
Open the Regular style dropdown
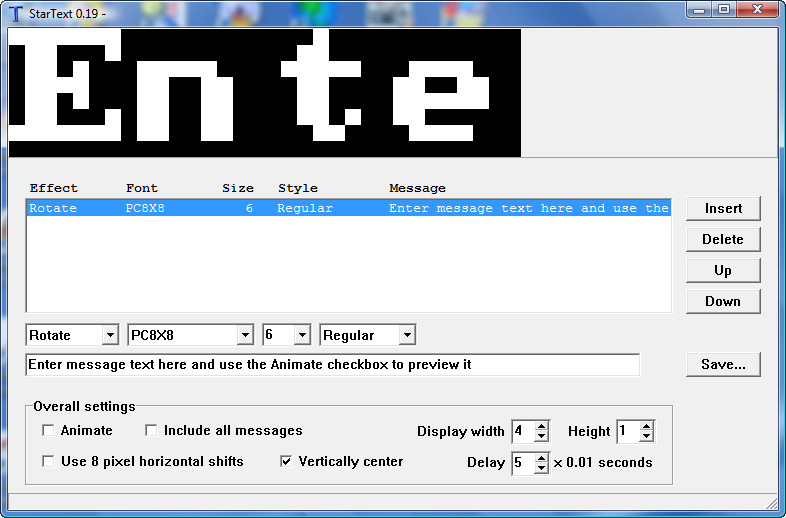coord(407,335)
